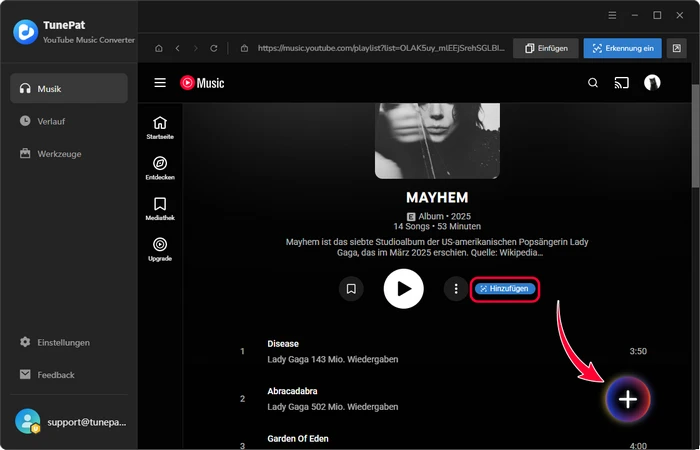Screen dimensions: 700x450
Task: Click the cast to device icon
Action: coord(621,83)
